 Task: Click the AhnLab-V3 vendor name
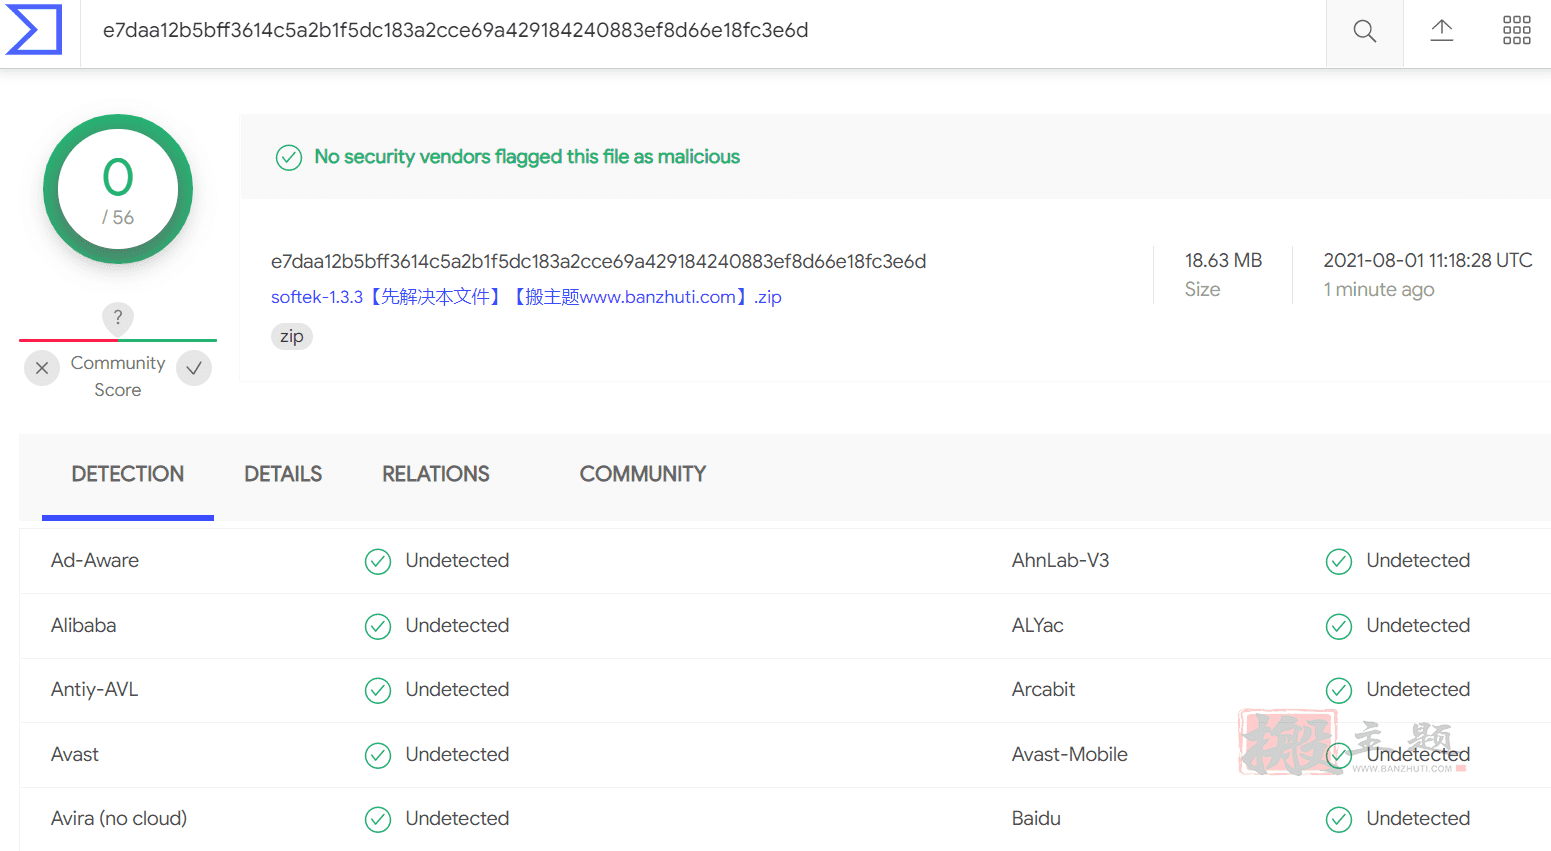pyautogui.click(x=1060, y=561)
